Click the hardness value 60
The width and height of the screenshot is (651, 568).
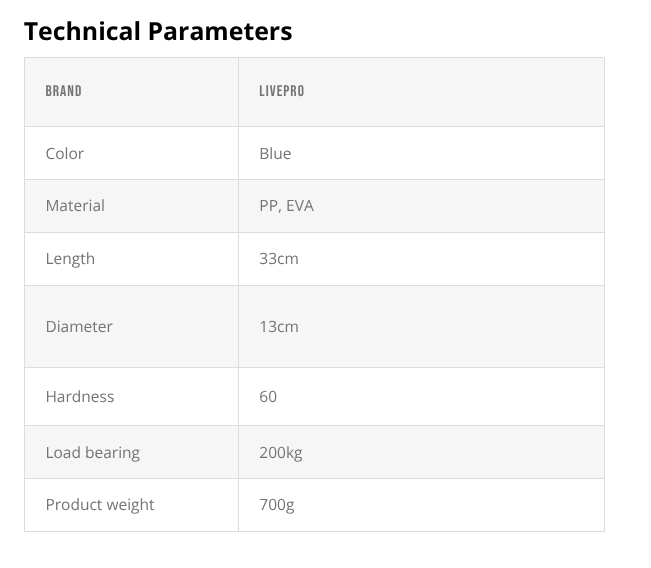coord(268,396)
